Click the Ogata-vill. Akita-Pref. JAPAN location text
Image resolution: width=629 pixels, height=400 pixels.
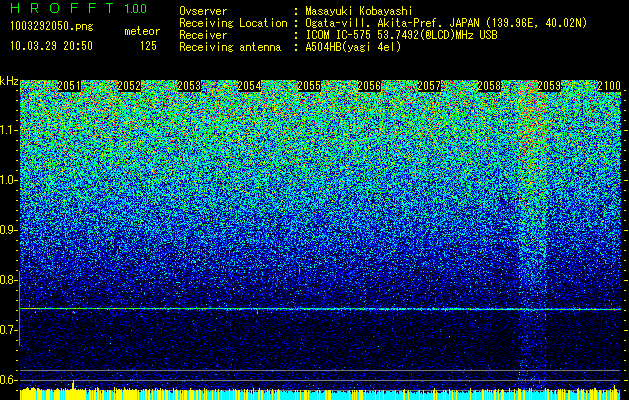446,23
